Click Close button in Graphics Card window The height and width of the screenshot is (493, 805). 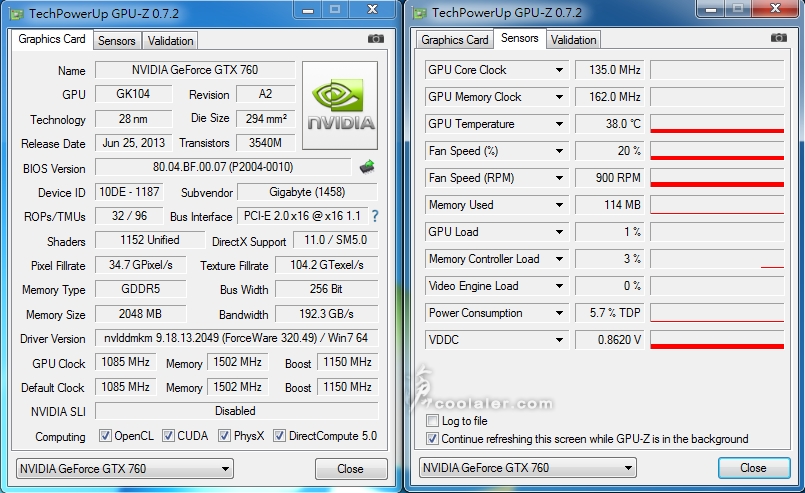(351, 468)
